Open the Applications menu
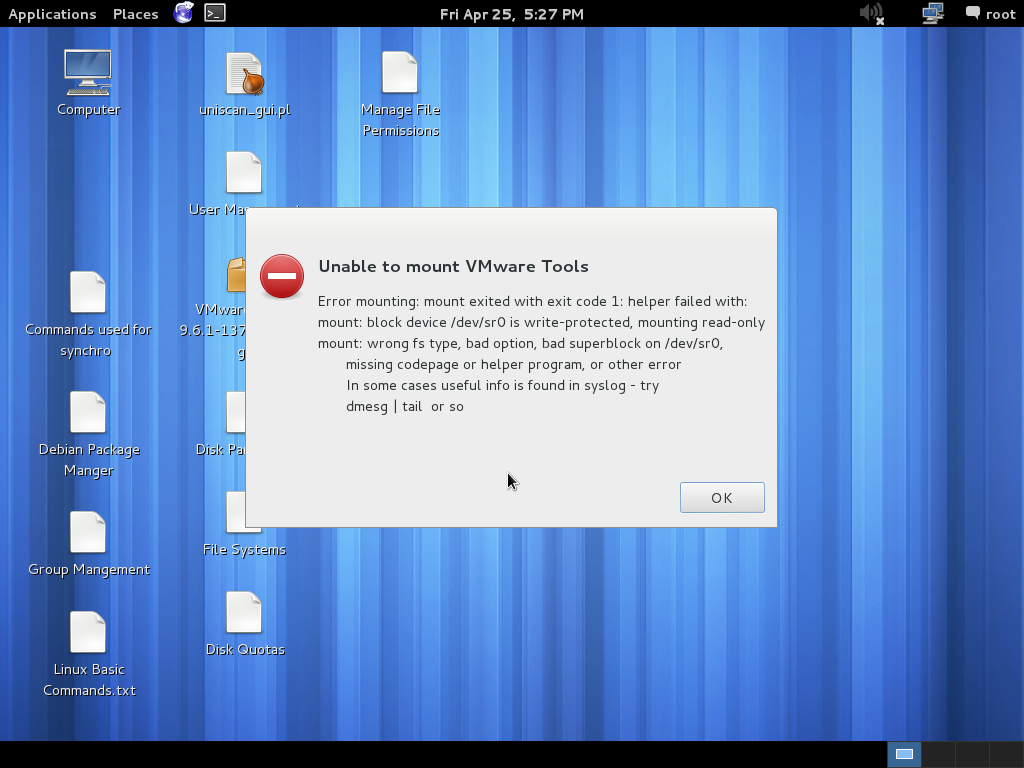 coord(52,14)
